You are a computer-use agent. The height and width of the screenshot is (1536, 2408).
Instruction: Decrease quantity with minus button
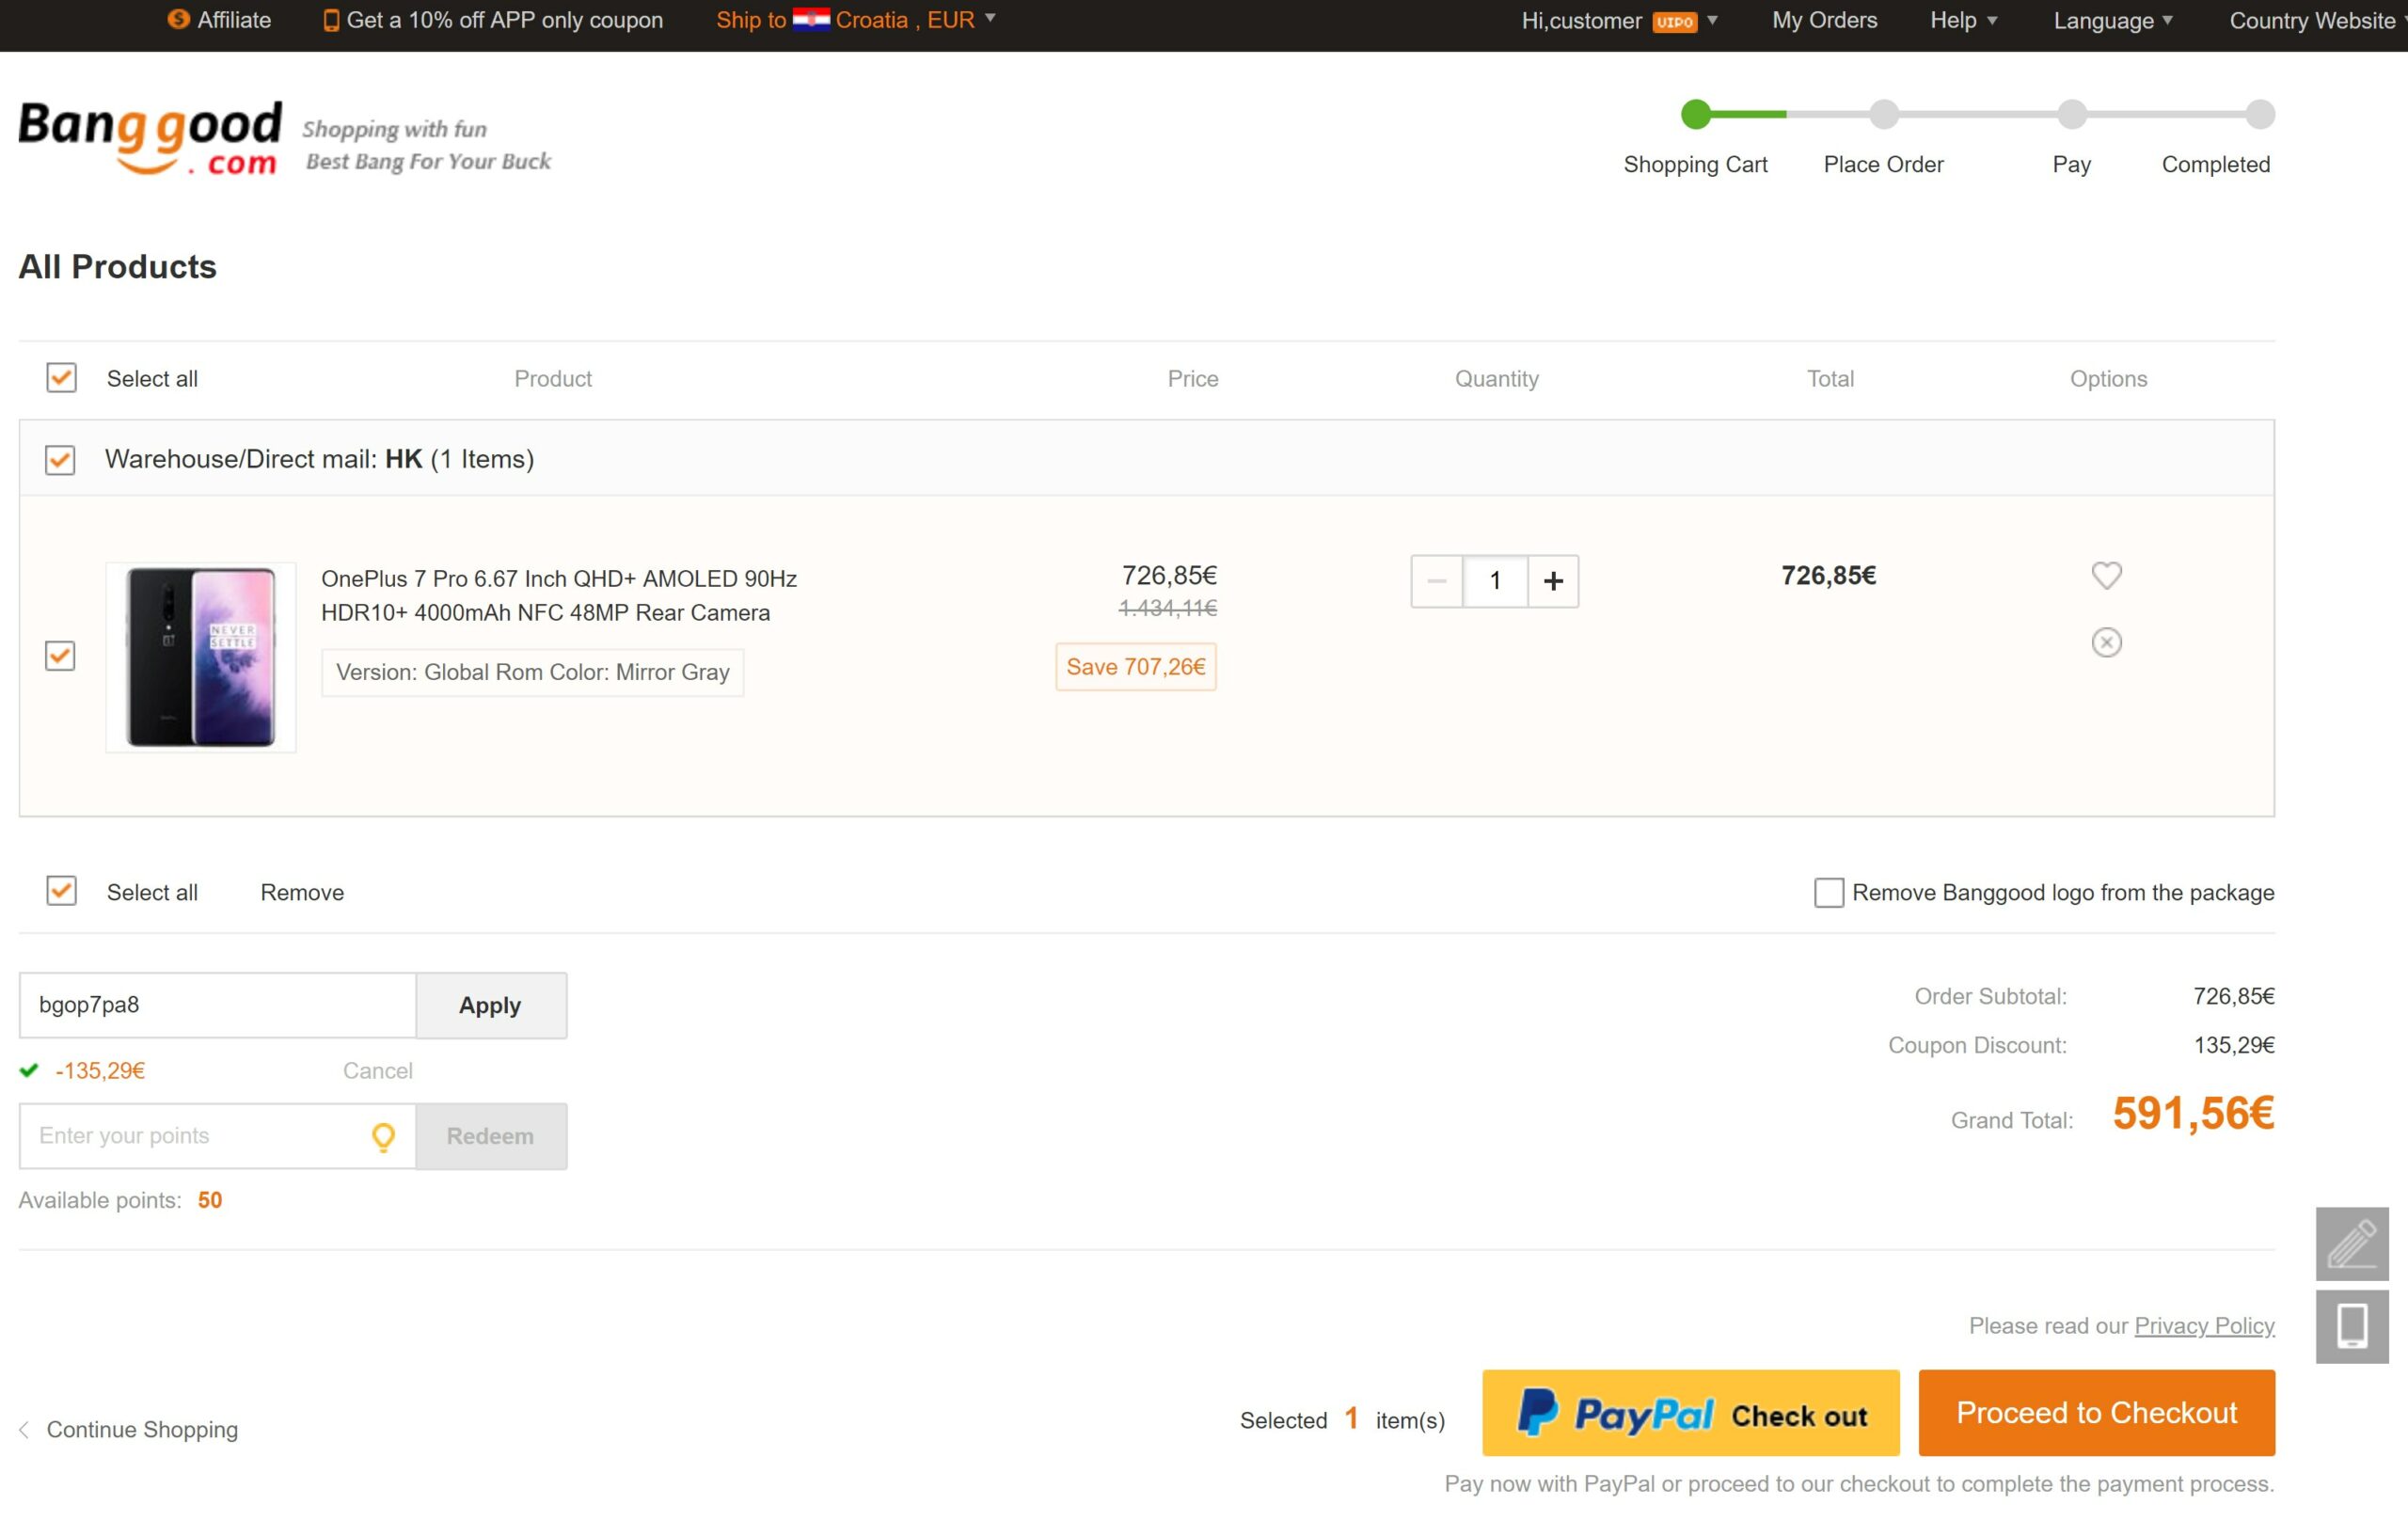click(x=1436, y=581)
